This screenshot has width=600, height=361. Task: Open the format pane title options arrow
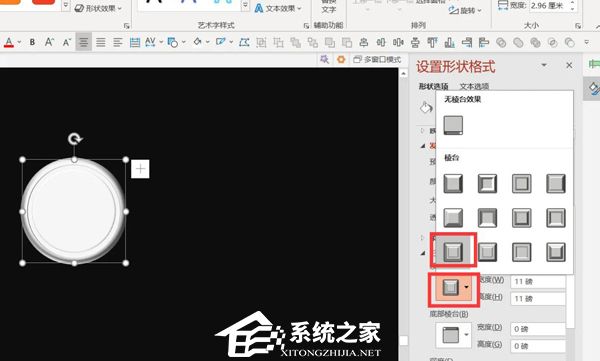pos(544,65)
